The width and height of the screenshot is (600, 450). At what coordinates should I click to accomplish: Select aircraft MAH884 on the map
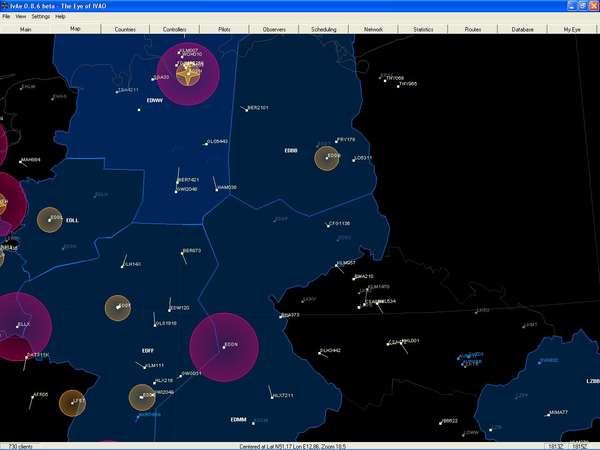(x=31, y=160)
